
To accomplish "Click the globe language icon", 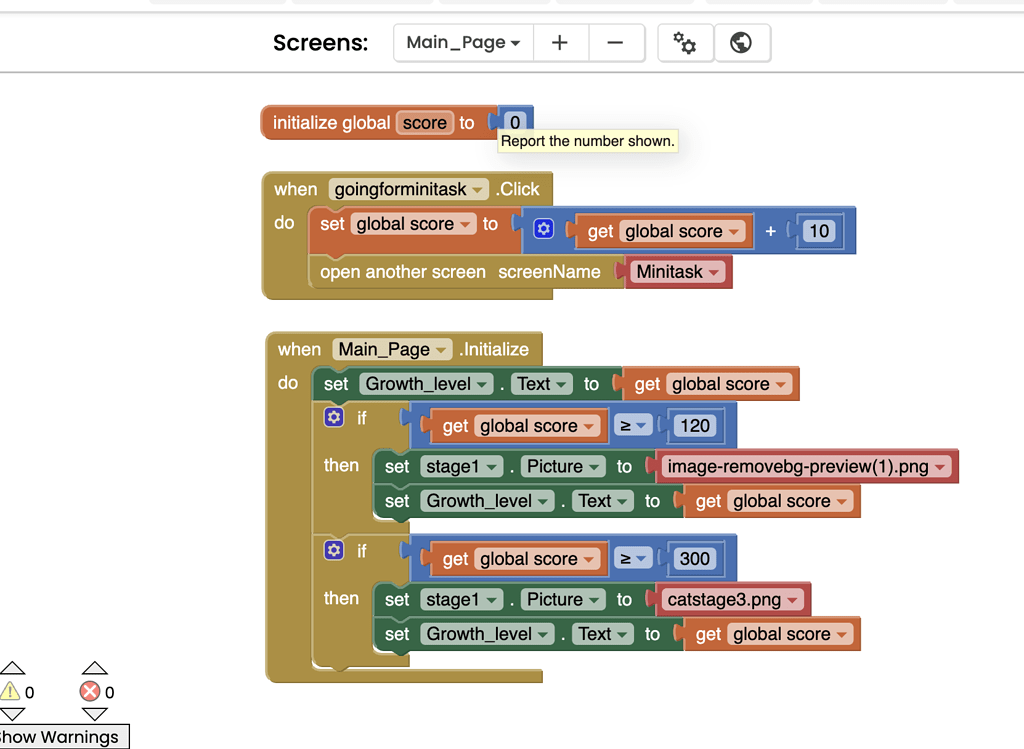I will [x=741, y=43].
